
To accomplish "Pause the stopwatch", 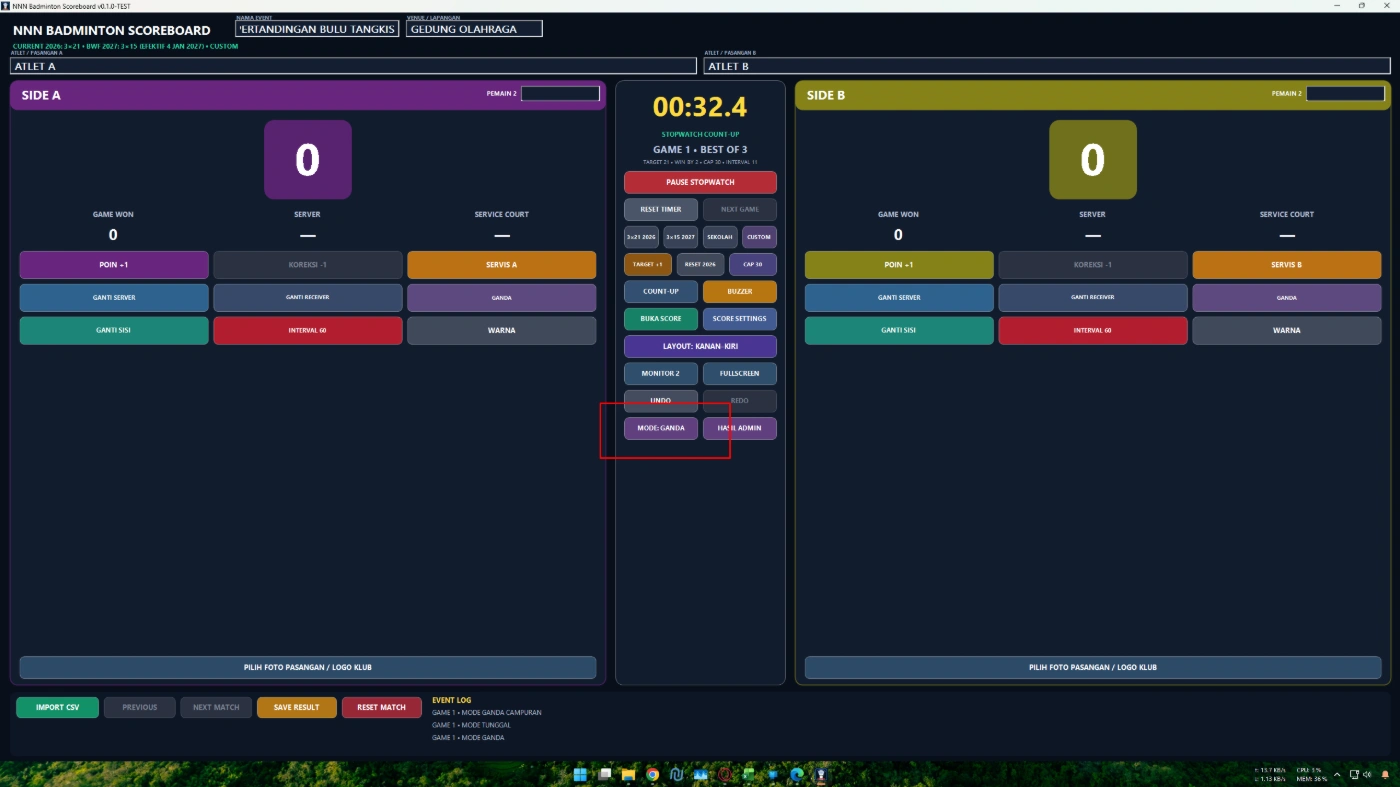I will pyautogui.click(x=700, y=182).
